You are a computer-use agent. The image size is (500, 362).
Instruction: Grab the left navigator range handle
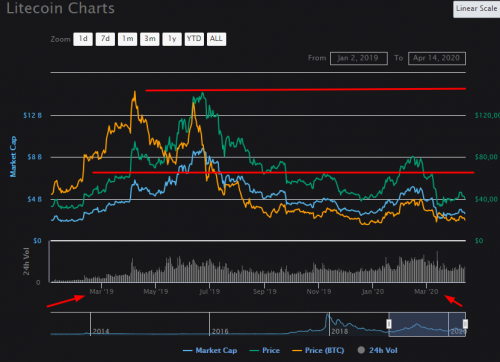389,324
